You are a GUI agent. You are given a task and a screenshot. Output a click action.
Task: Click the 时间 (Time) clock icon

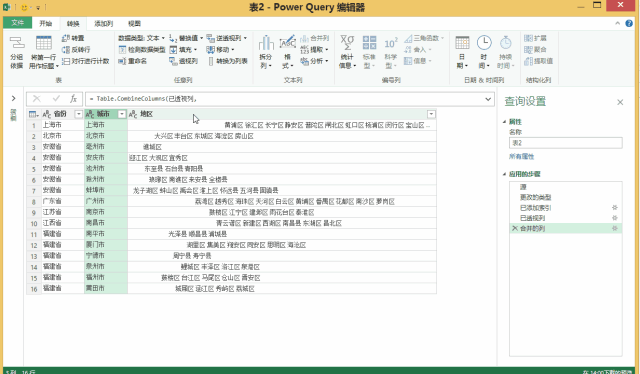click(484, 43)
